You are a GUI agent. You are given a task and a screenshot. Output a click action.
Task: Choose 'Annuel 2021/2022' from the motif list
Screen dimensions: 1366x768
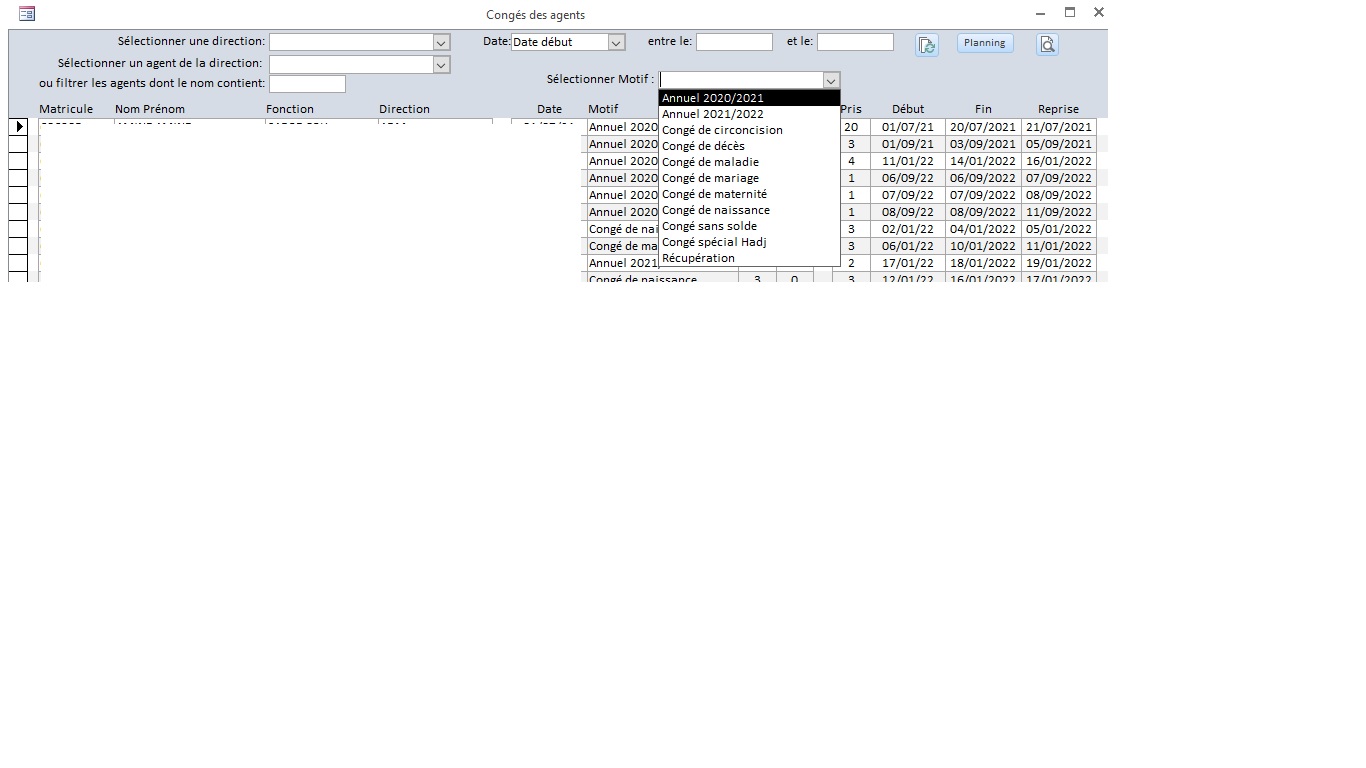tap(749, 114)
